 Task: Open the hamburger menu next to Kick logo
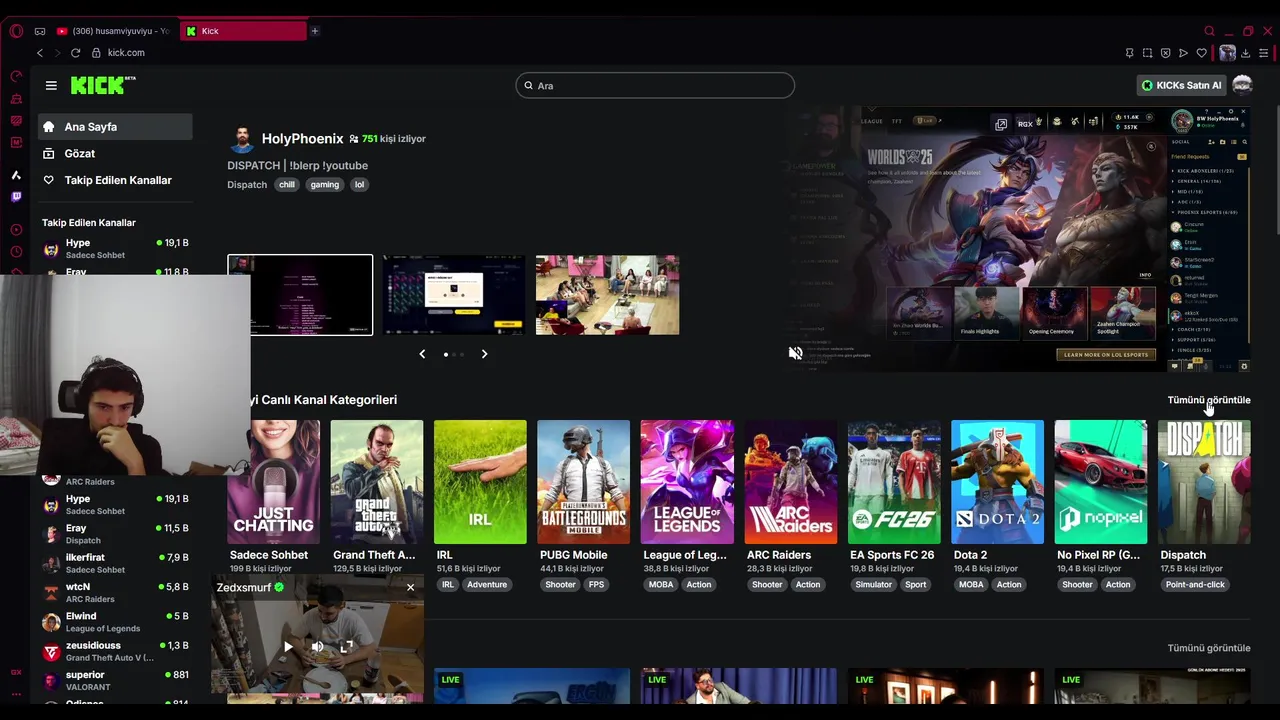tap(51, 85)
